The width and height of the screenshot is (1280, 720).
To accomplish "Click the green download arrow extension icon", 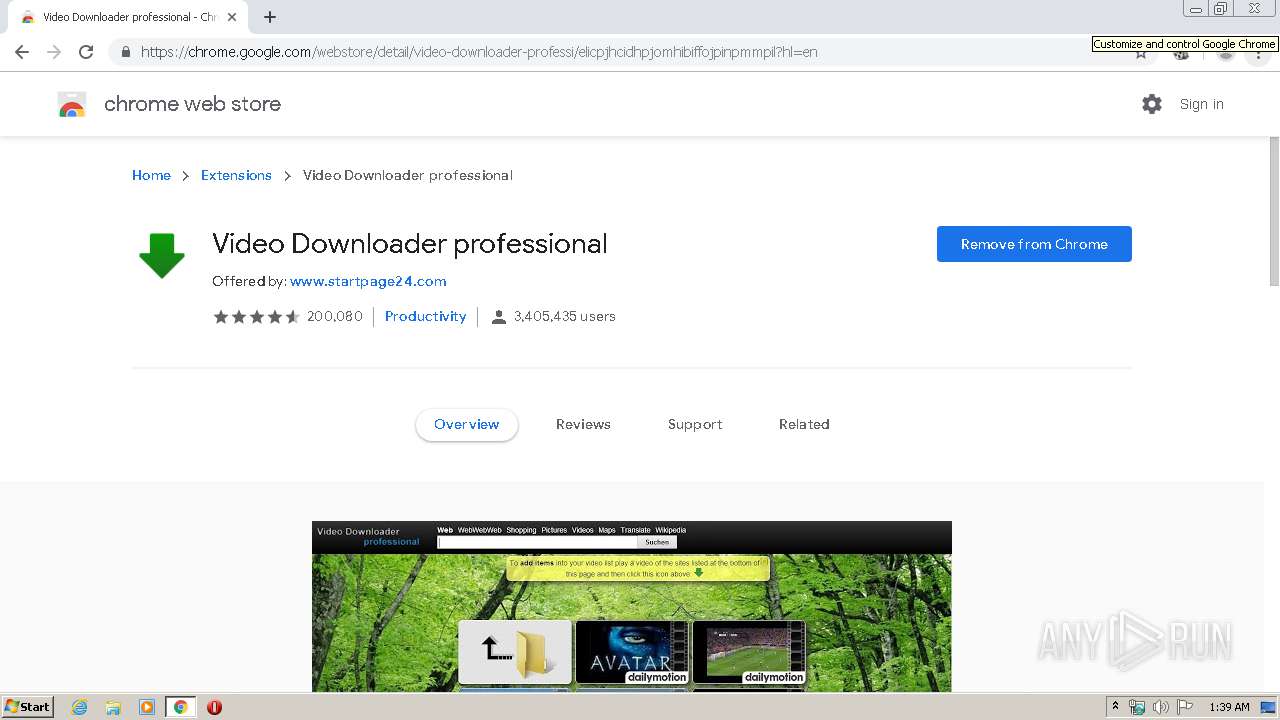I will (162, 255).
